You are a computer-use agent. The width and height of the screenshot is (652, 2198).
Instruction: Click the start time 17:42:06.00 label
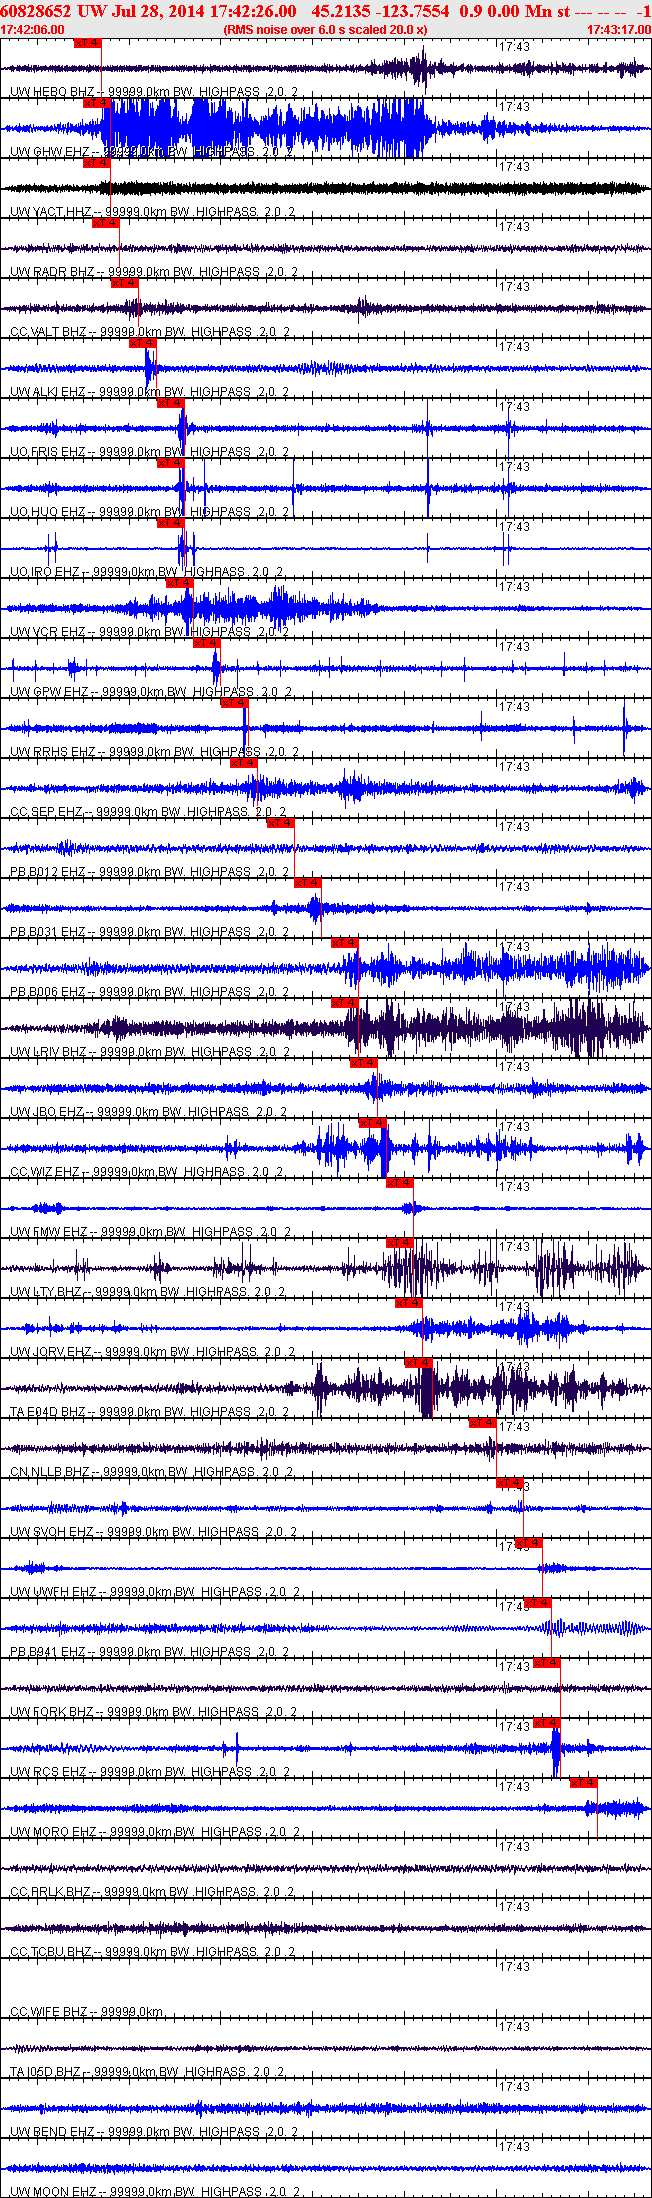33,30
